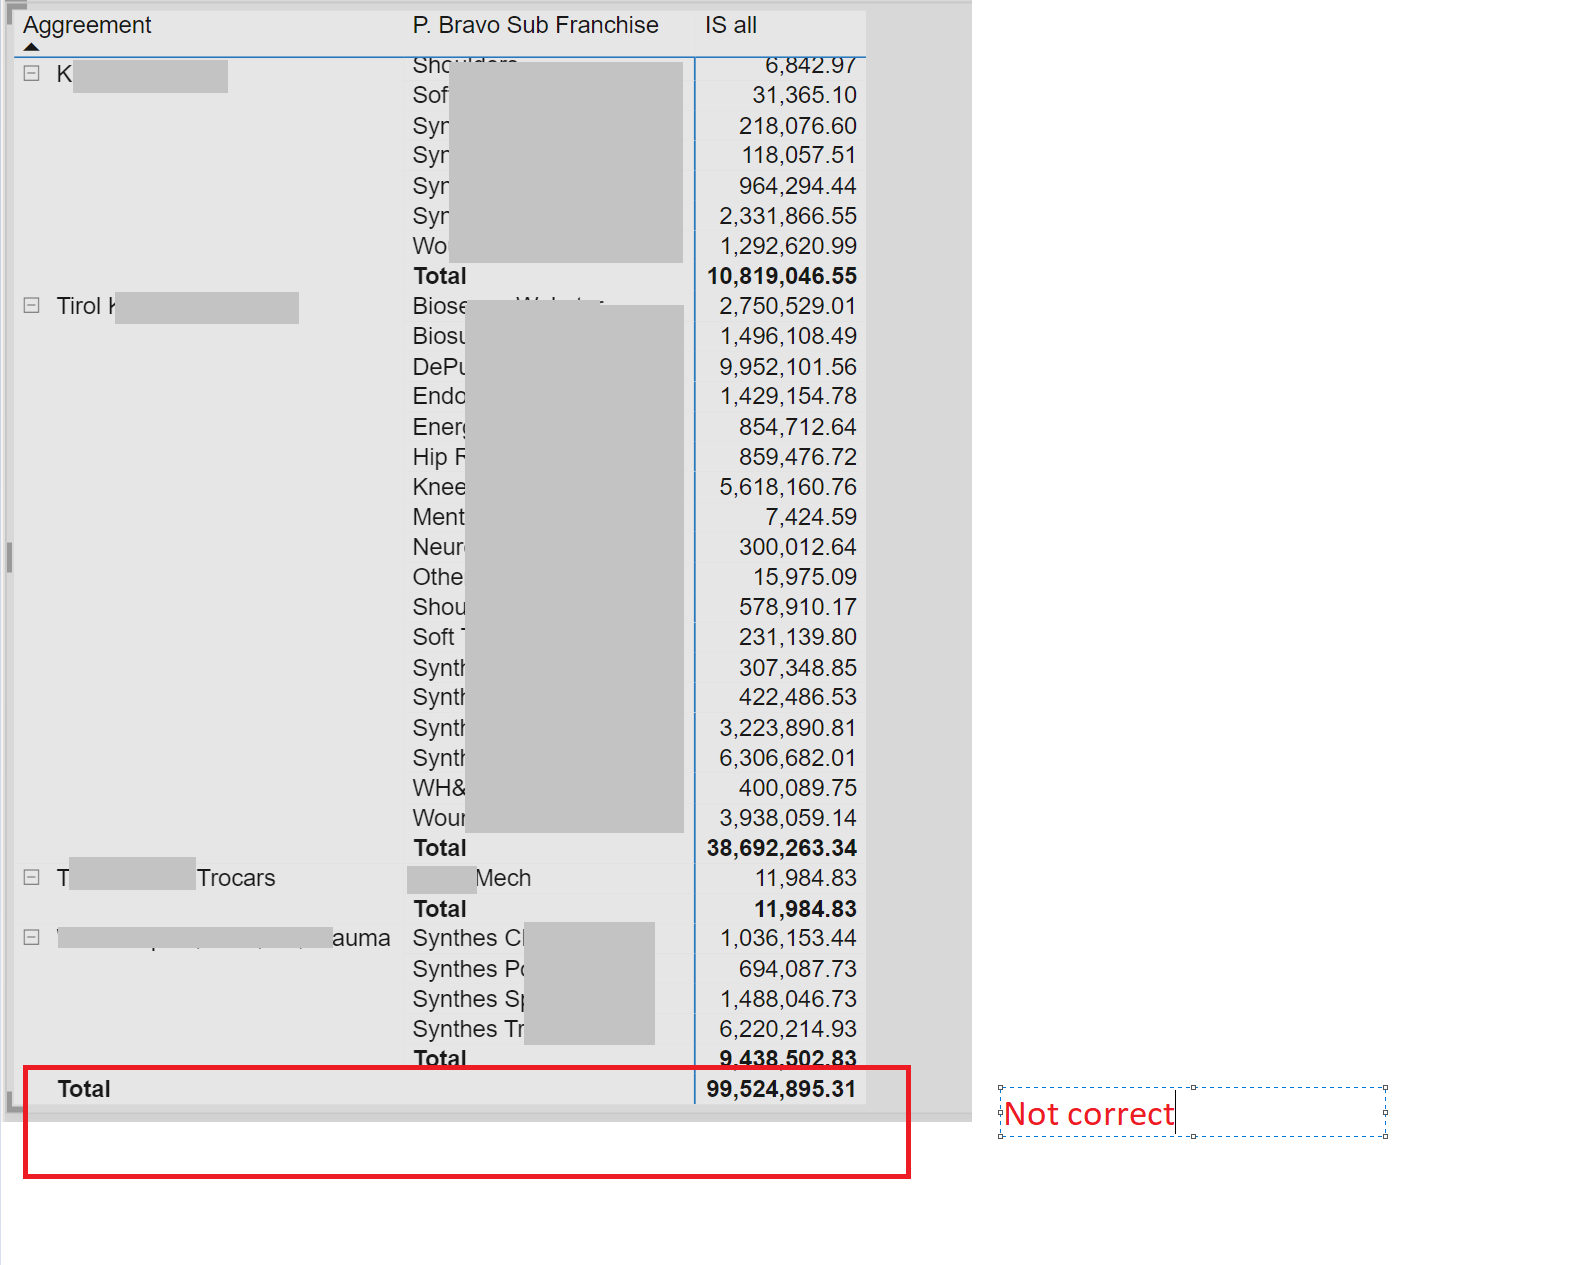The width and height of the screenshot is (1575, 1265).
Task: Collapse the Trocars agreement group
Action: 32,877
